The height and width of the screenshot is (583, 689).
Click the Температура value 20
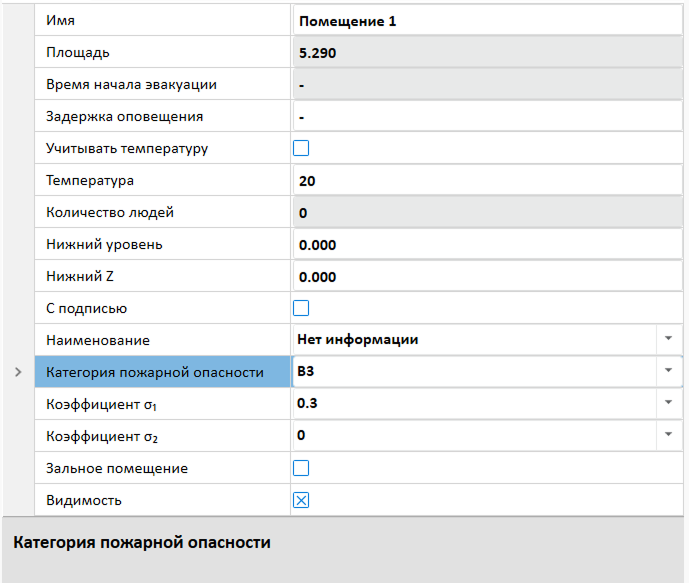pos(487,181)
